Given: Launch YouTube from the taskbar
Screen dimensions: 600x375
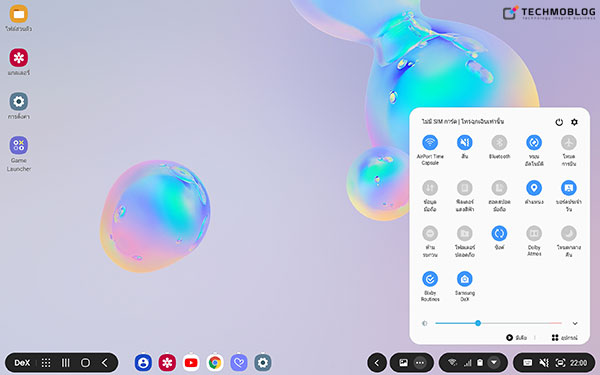Looking at the screenshot, I should point(191,362).
